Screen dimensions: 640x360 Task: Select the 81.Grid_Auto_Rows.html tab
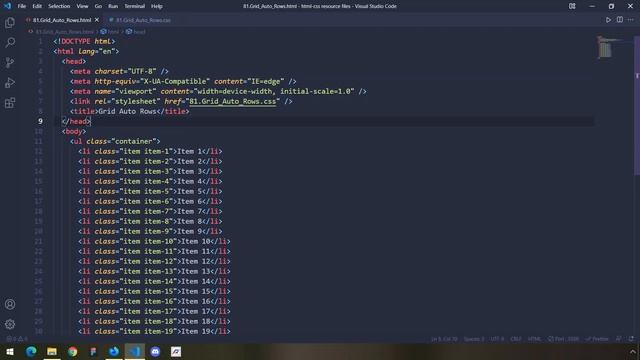[x=62, y=20]
